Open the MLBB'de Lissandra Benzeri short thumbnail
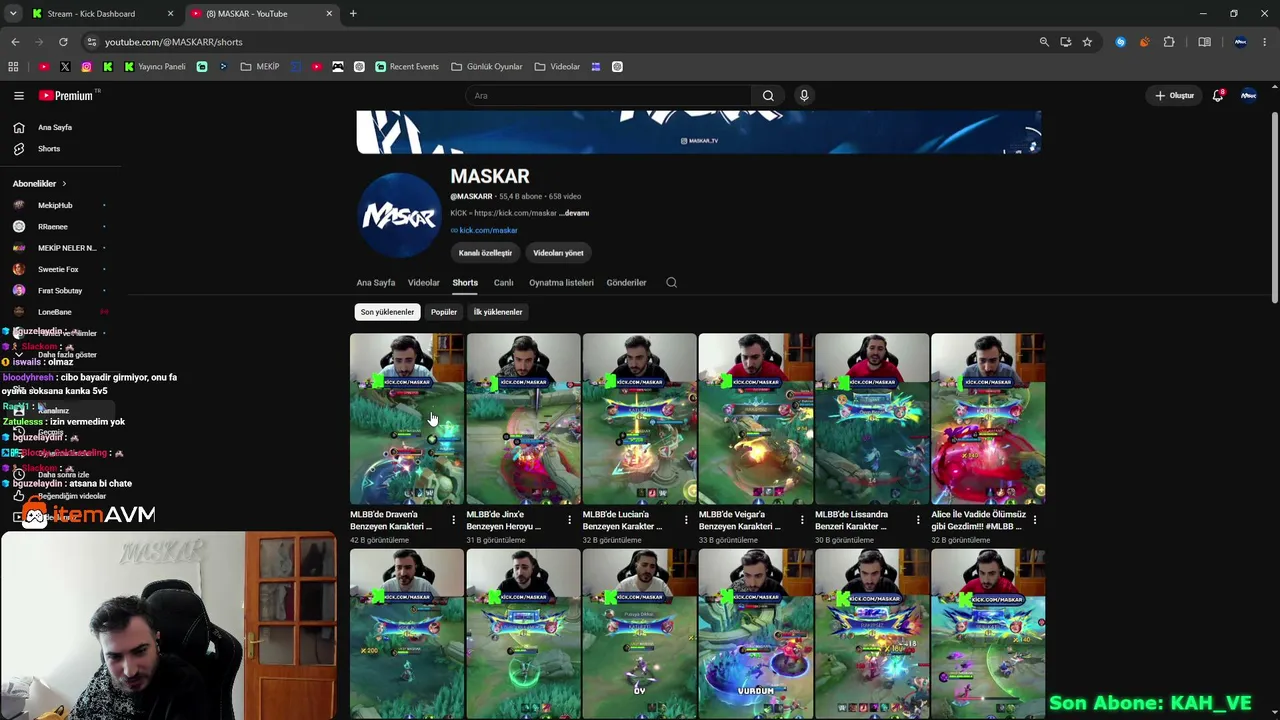 (872, 419)
